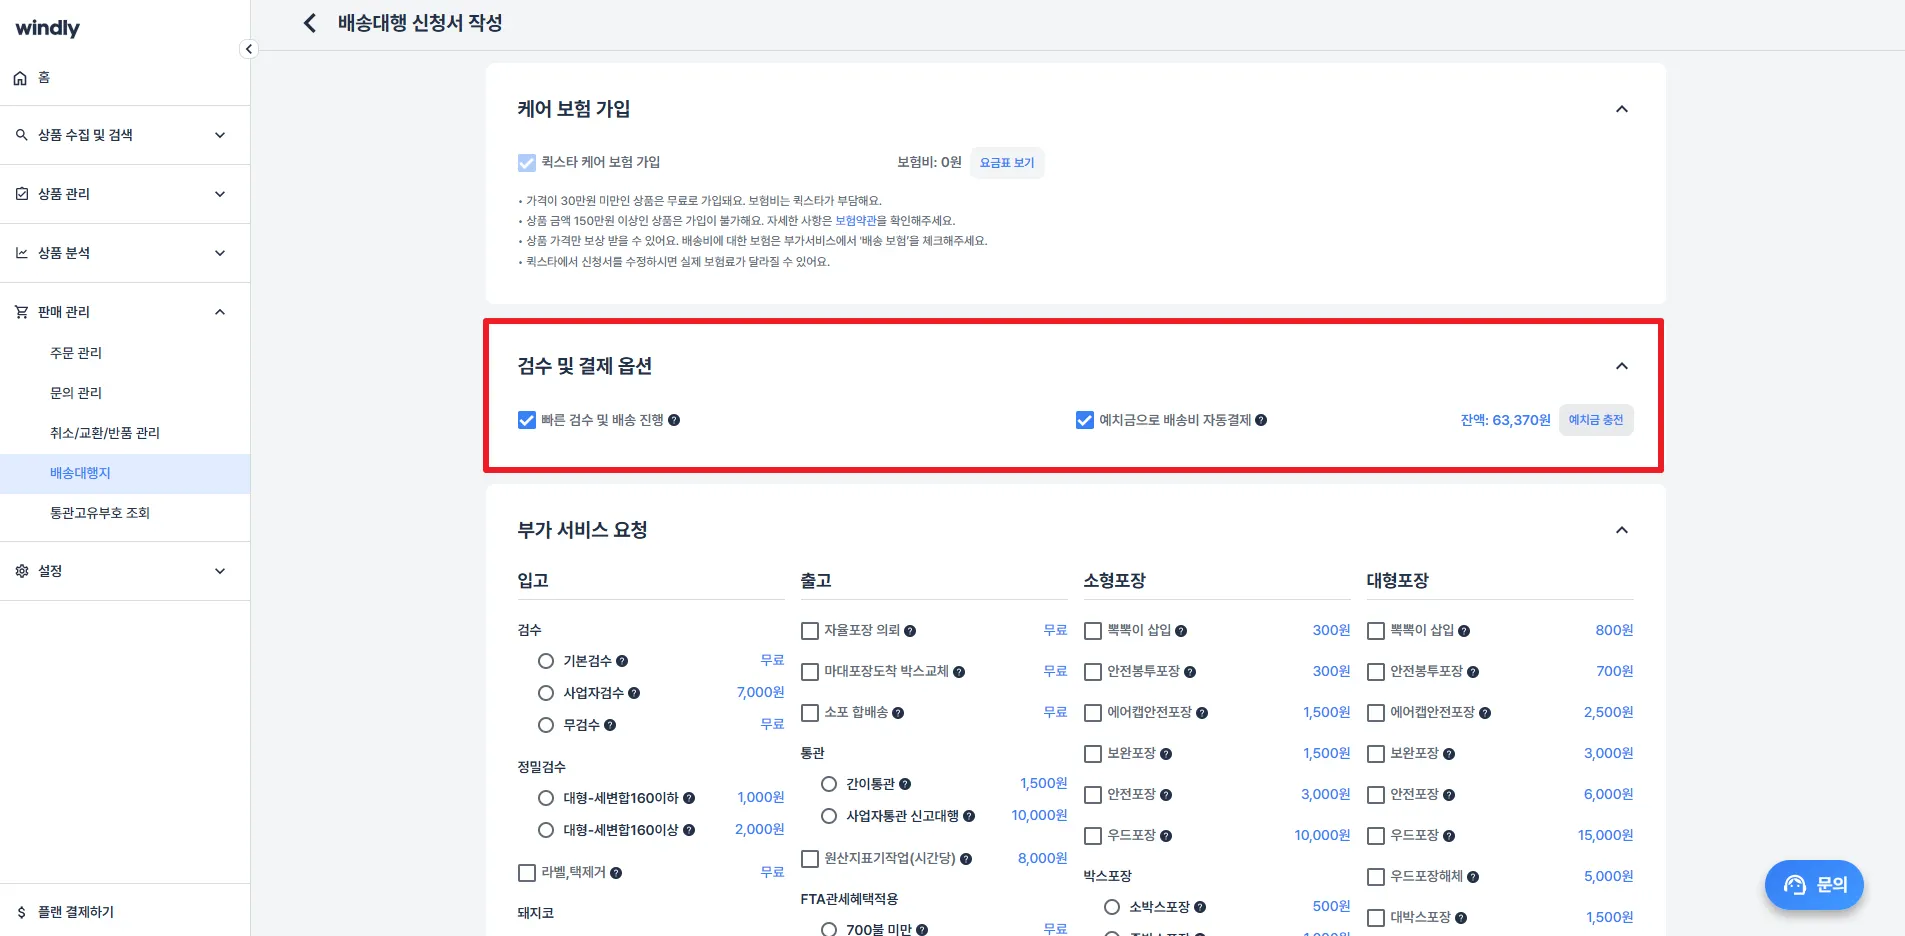The image size is (1905, 936).
Task: Show help for 안전봉투포장 under 대형포장
Action: coord(1473,672)
